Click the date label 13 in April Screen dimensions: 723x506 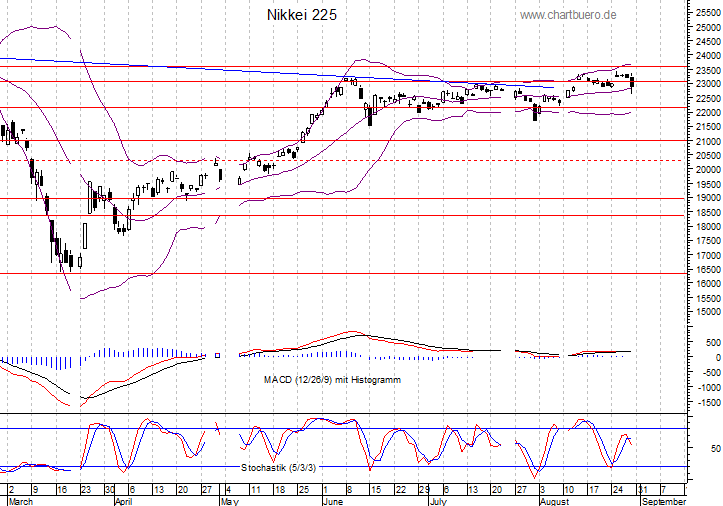click(x=159, y=489)
